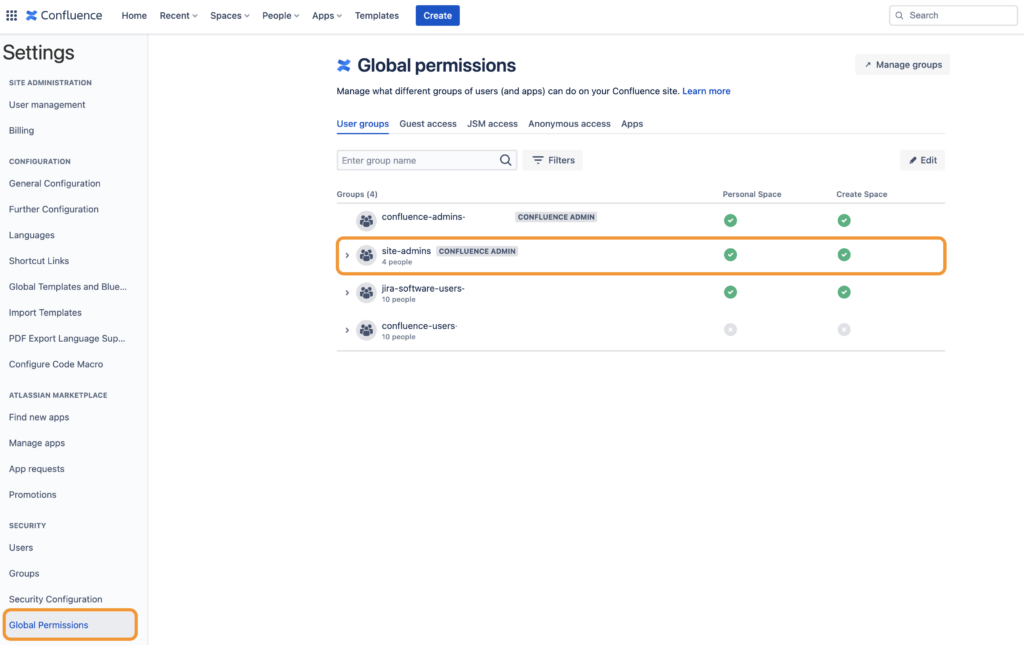The image size is (1024, 645).
Task: Click the blue Create button
Action: tap(438, 16)
